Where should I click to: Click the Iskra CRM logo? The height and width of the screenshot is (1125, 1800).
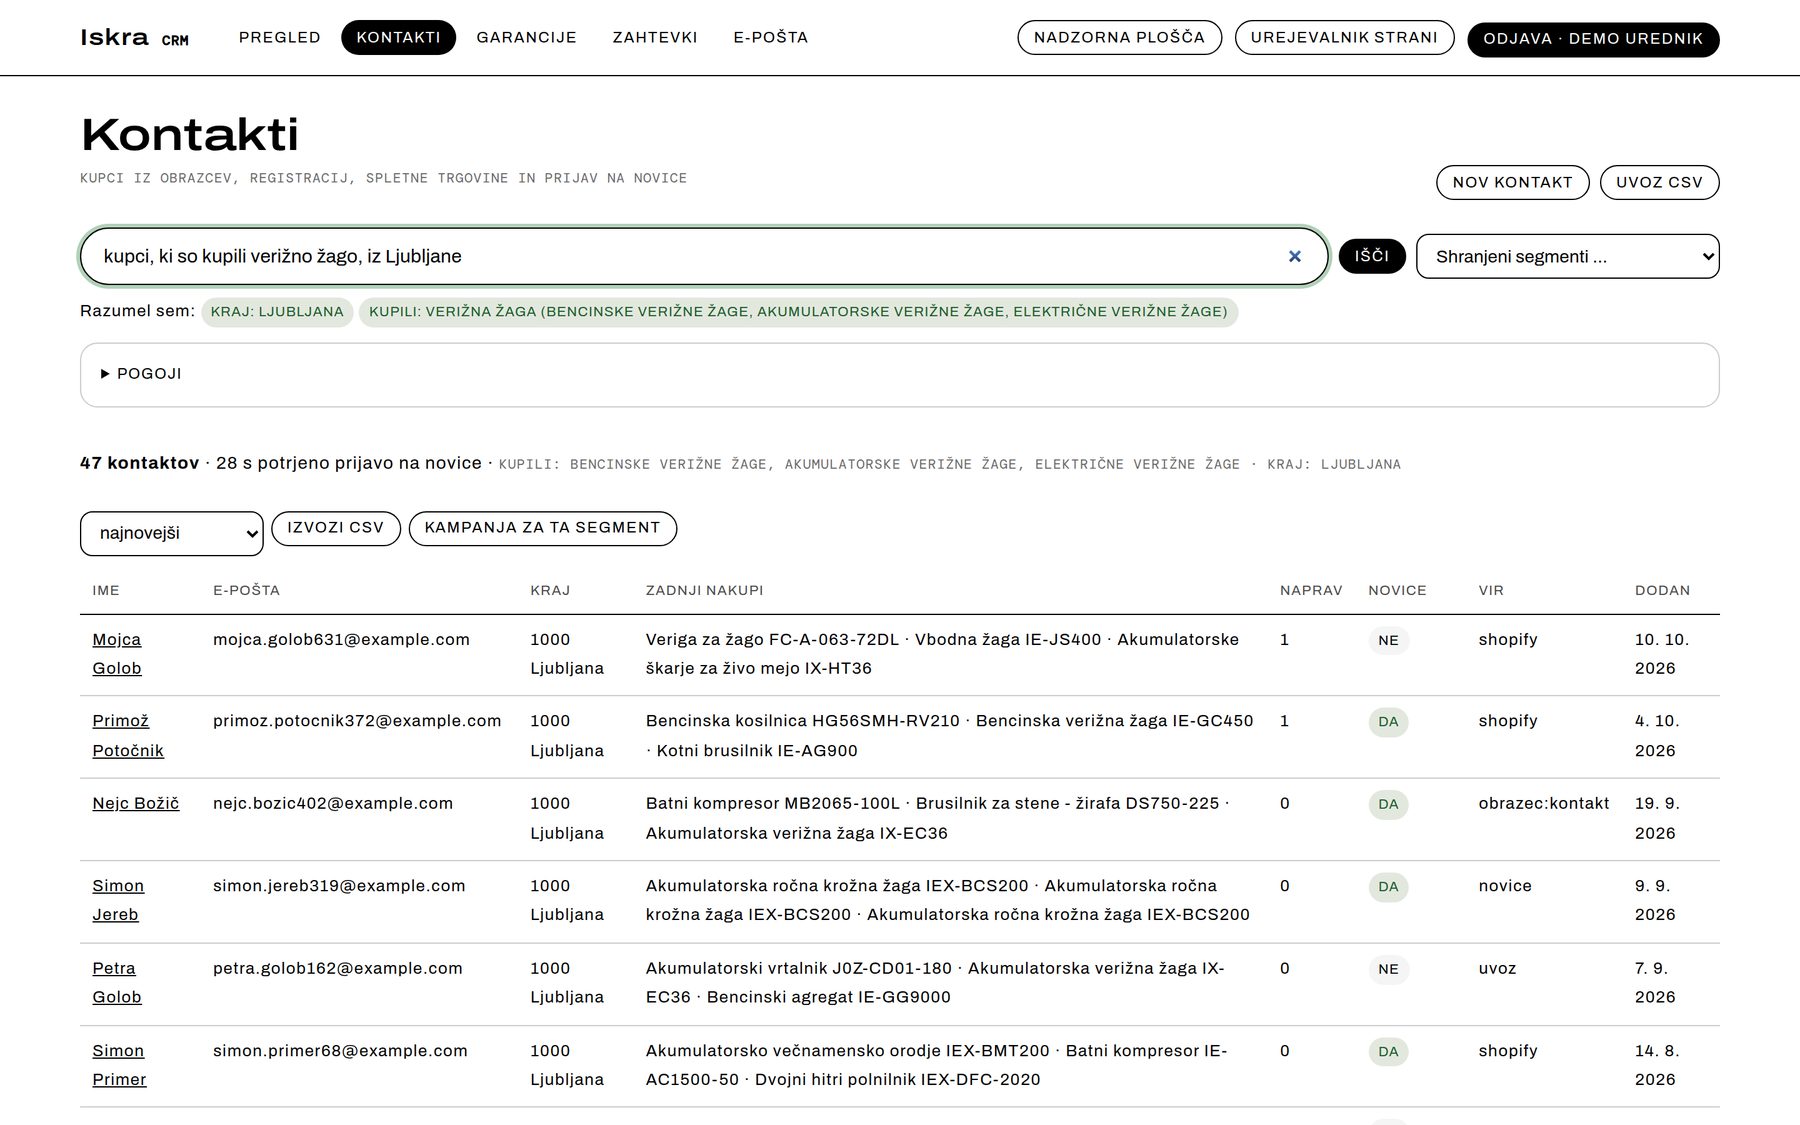pyautogui.click(x=134, y=38)
